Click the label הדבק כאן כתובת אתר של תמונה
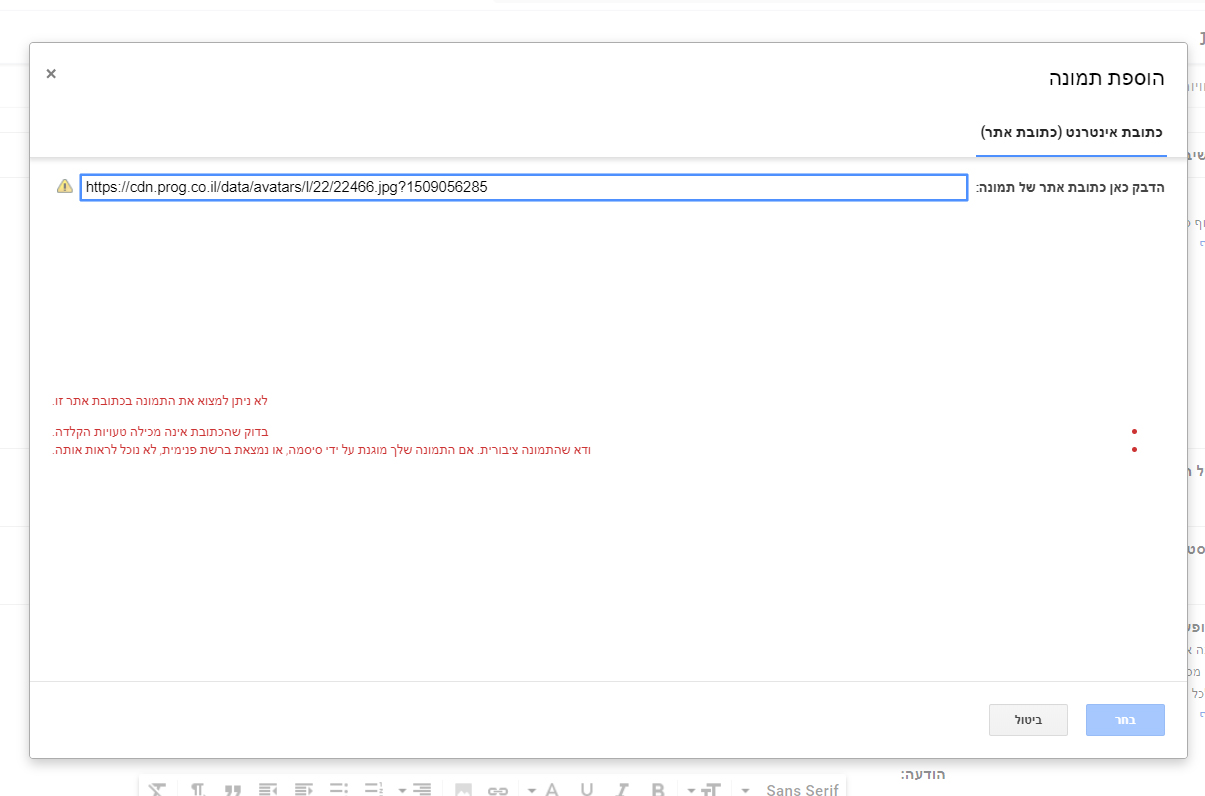 point(1070,187)
